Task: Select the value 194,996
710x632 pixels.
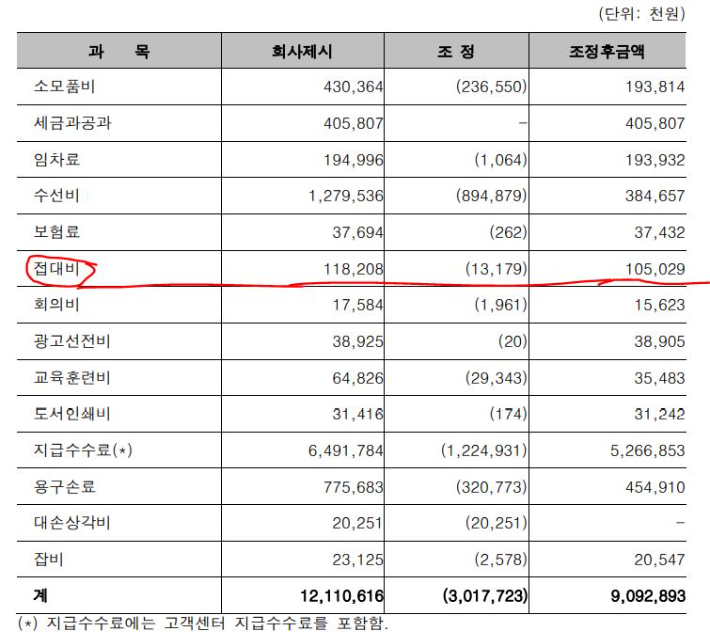Action: coord(353,160)
